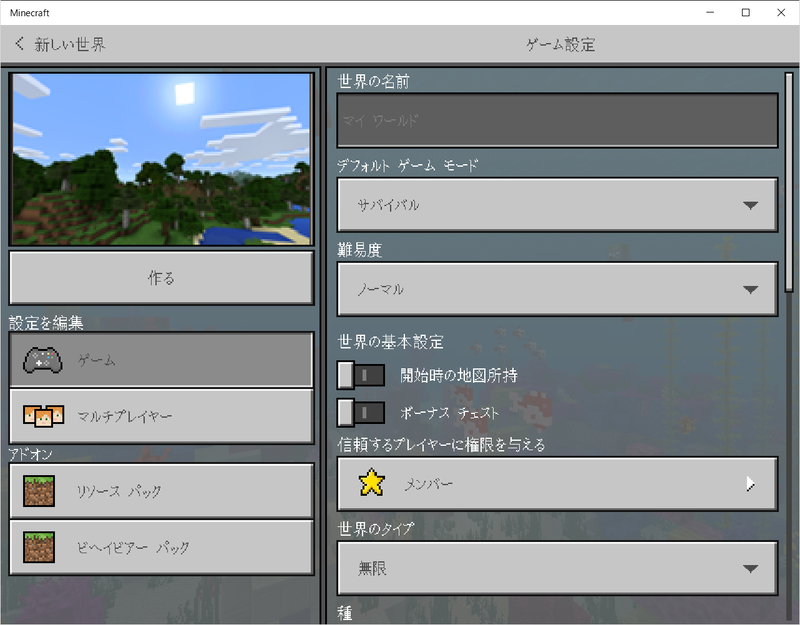Select the マルチプレイヤー settings tab
Image resolution: width=800 pixels, height=625 pixels.
161,416
